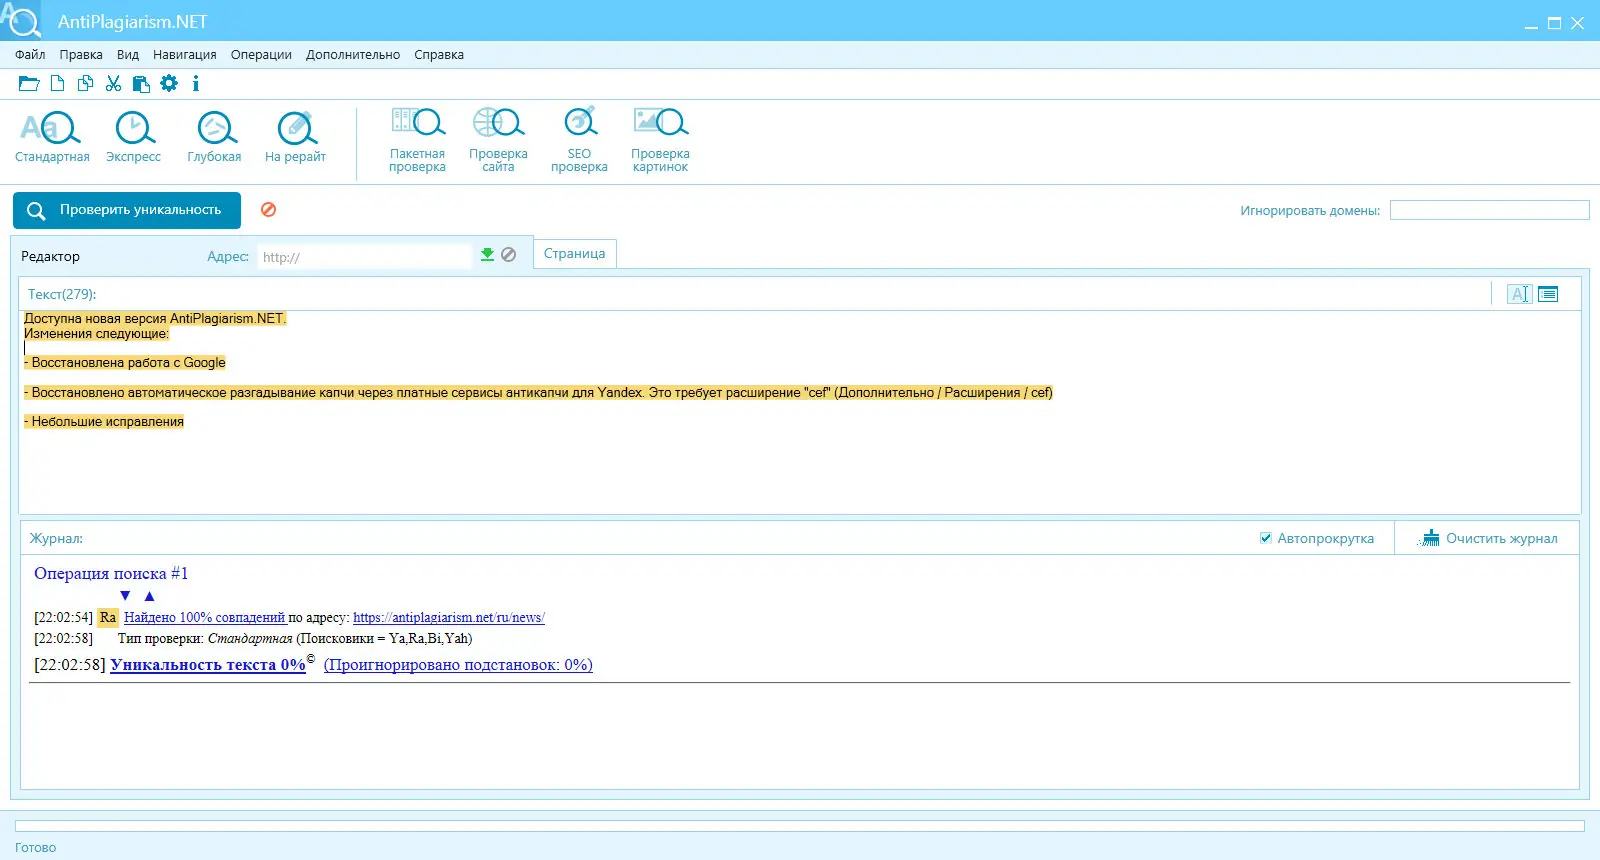1600x860 pixels.
Task: Download page via green arrow icon
Action: [487, 255]
